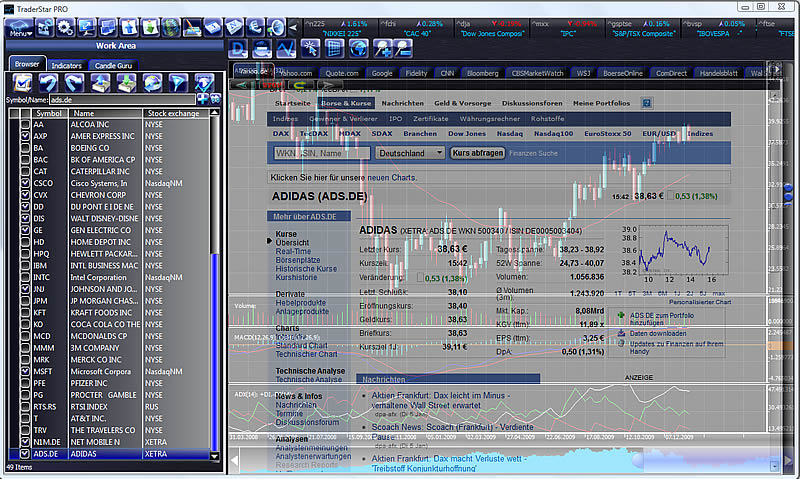The image size is (800, 479).
Task: Click the brush drawing tool icon
Action: point(192,27)
